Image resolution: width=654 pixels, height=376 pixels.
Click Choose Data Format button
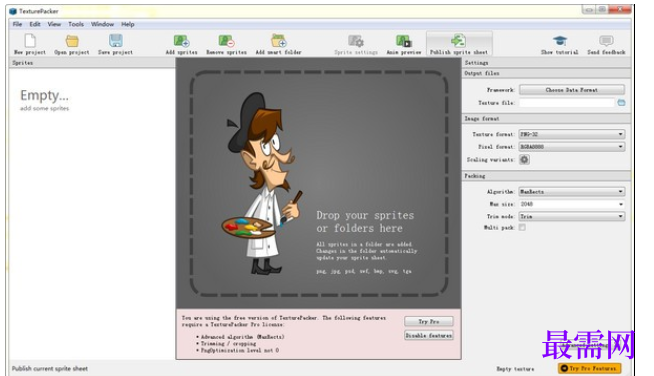point(571,90)
